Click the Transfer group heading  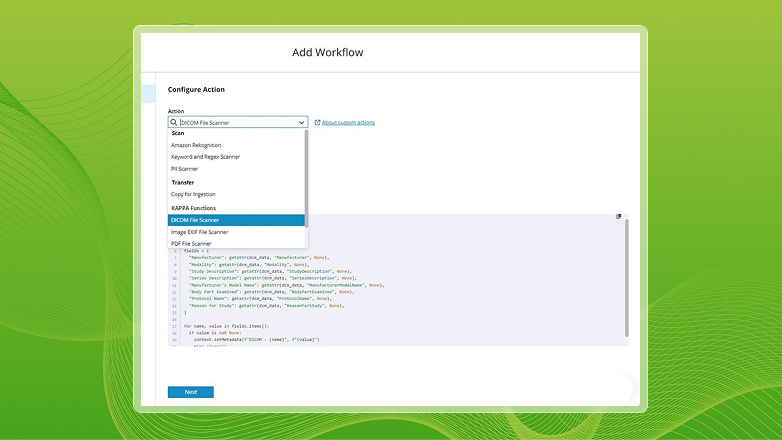pyautogui.click(x=183, y=183)
